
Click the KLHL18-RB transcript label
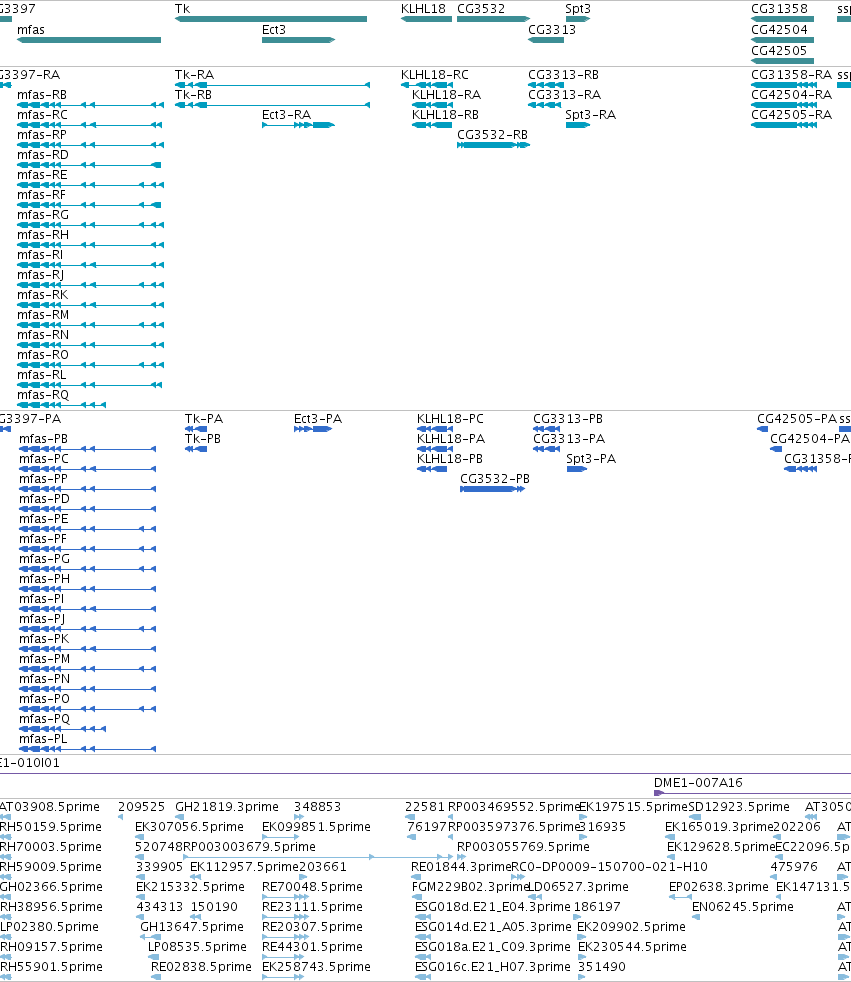(x=445, y=115)
